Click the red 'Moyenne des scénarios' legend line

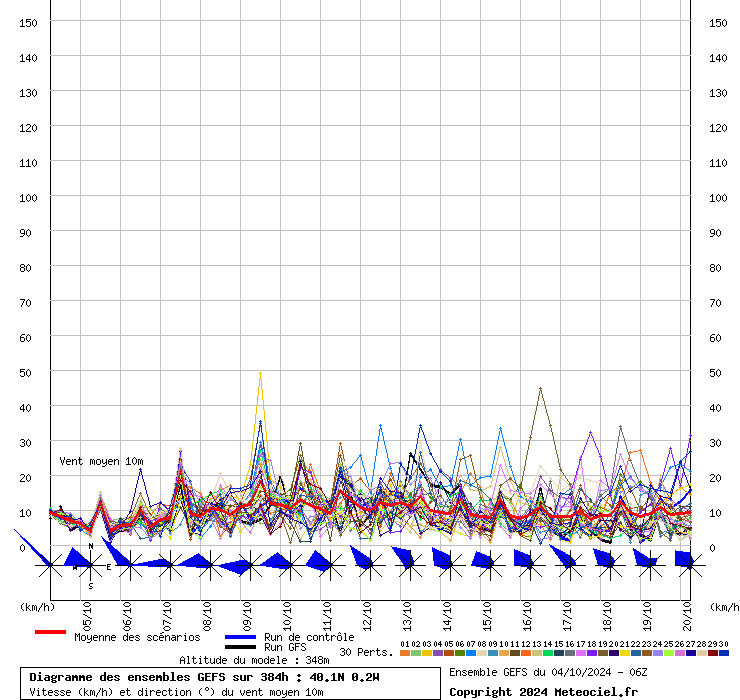point(50,632)
